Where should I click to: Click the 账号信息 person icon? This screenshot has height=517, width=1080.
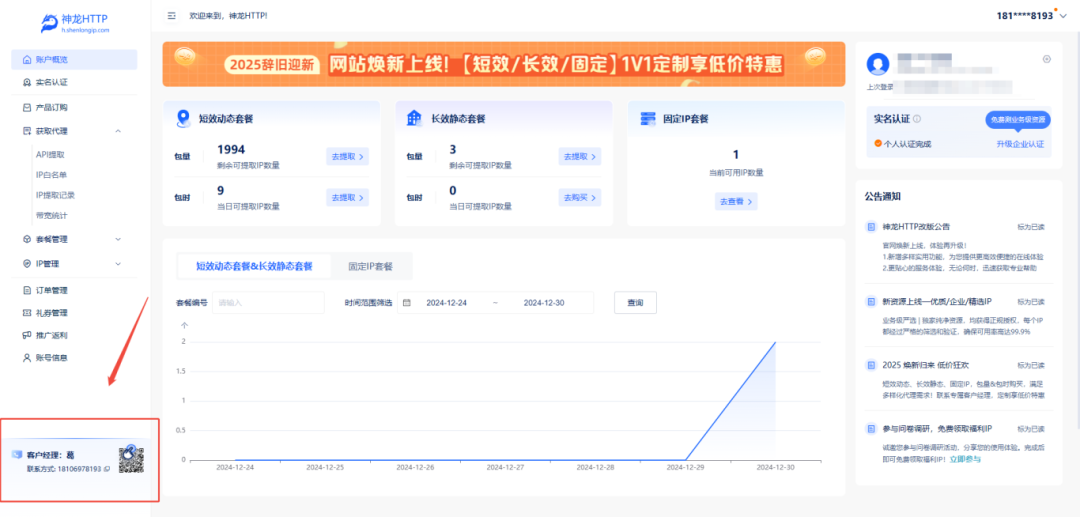pyautogui.click(x=27, y=358)
